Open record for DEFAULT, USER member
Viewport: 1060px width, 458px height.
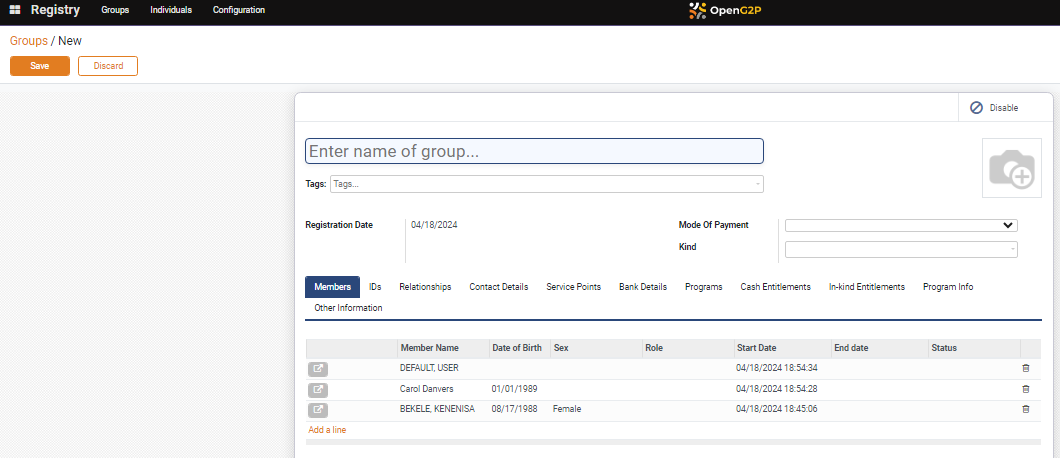(x=318, y=369)
